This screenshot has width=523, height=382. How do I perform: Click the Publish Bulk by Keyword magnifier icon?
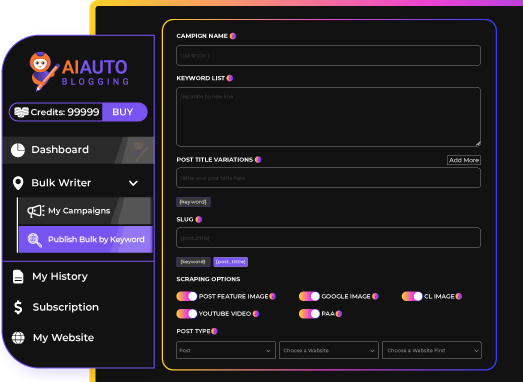[35, 240]
